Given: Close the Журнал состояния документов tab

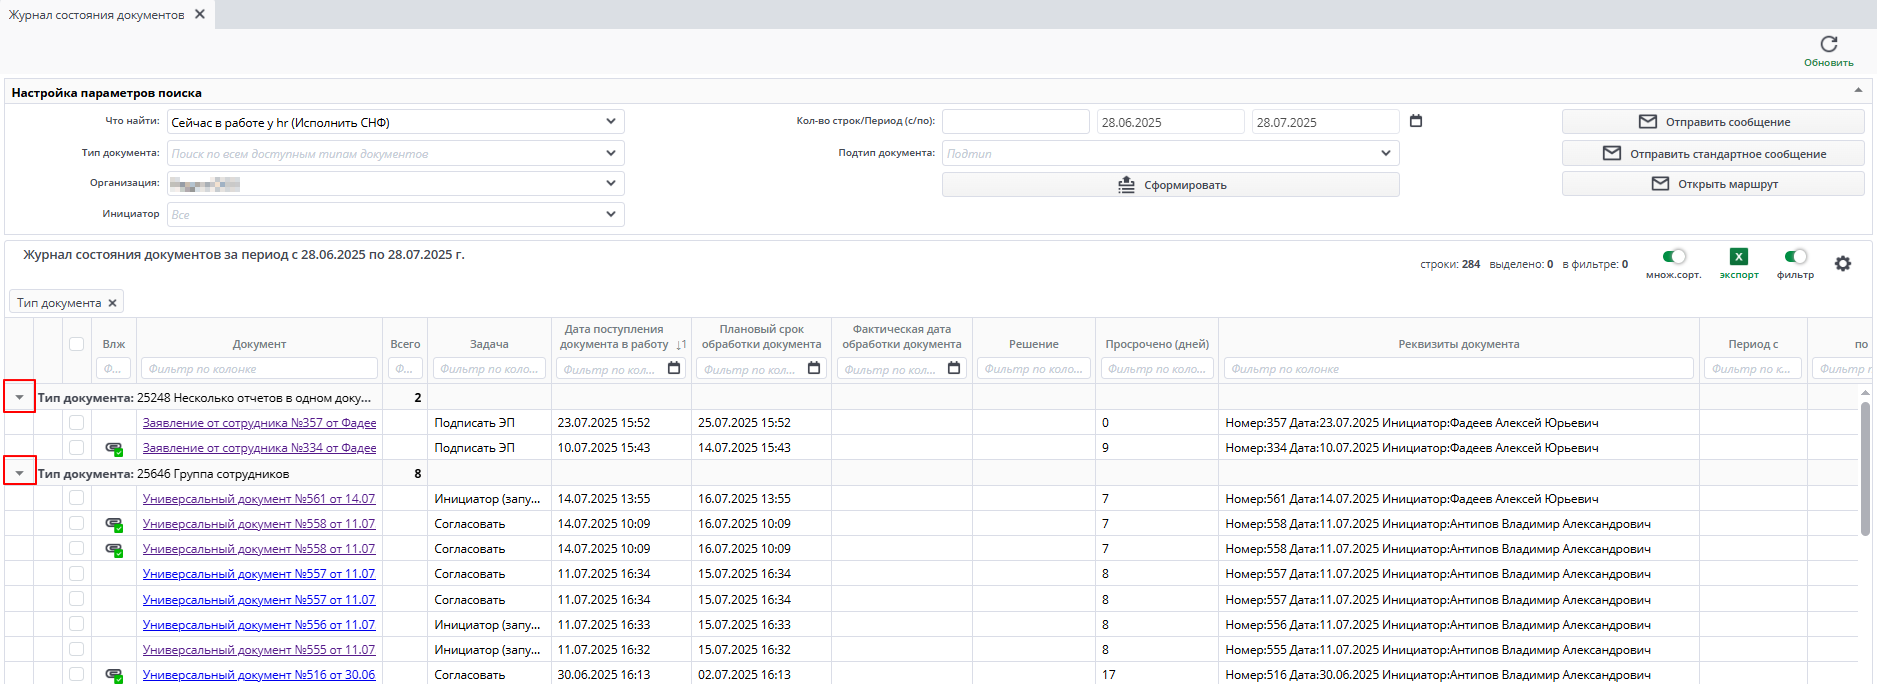Looking at the screenshot, I should 200,14.
